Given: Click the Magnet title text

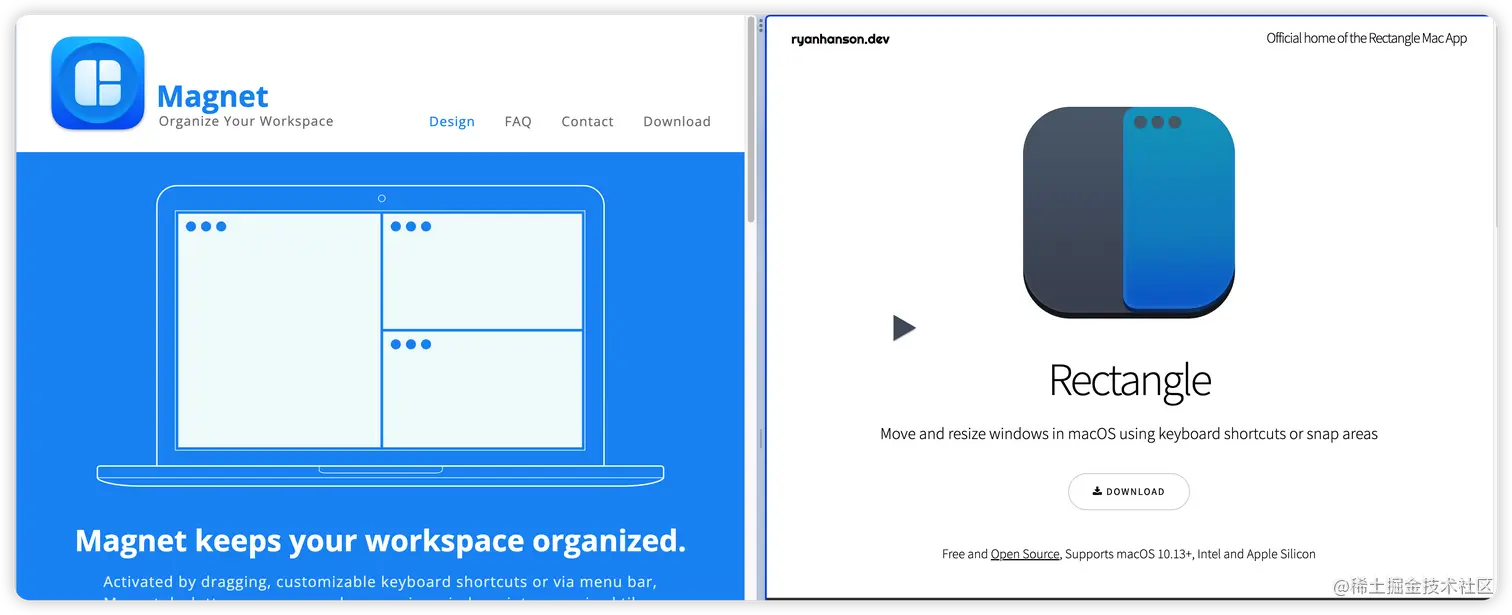Looking at the screenshot, I should click(213, 96).
